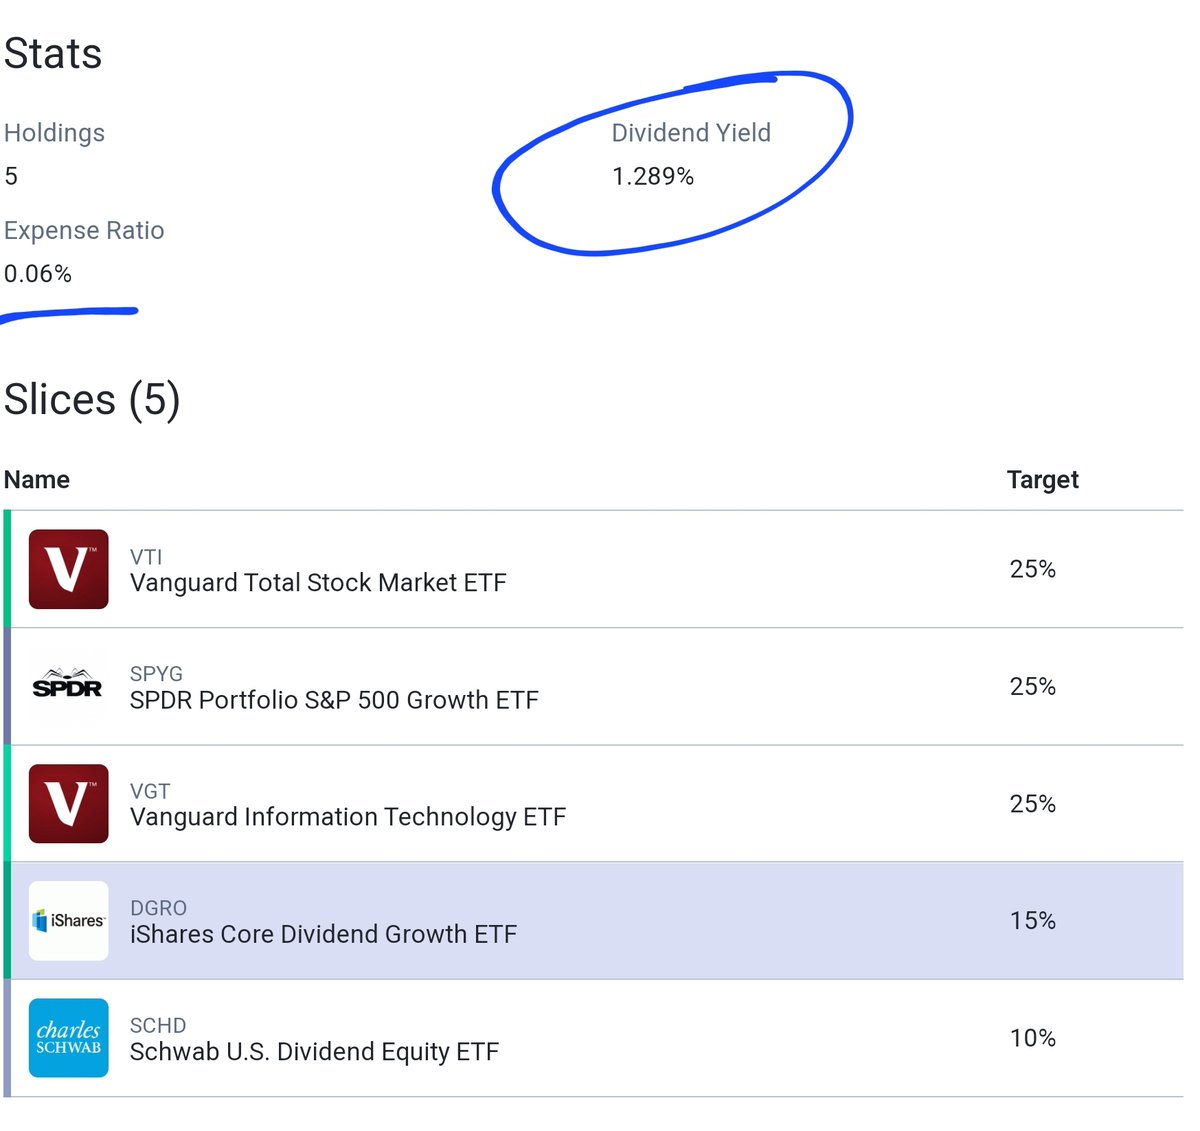Click DGRO's 15% target value

1032,921
